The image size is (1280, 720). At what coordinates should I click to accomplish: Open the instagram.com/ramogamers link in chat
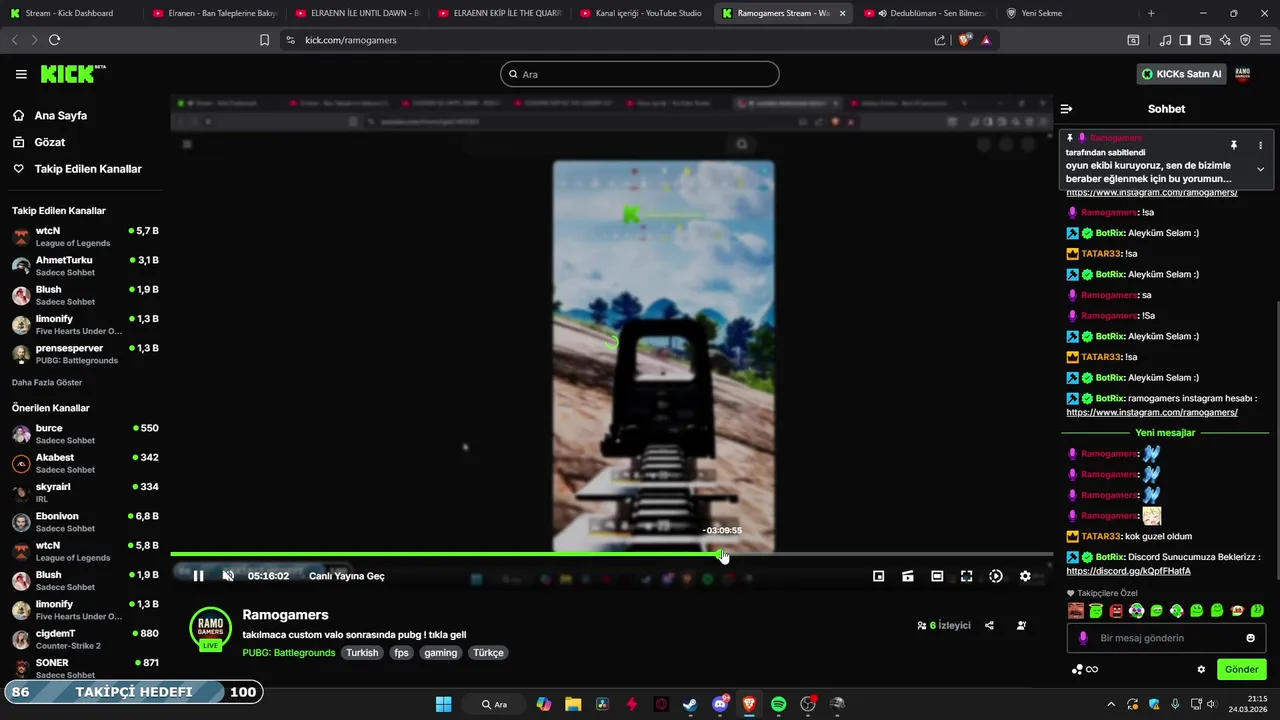[1152, 412]
